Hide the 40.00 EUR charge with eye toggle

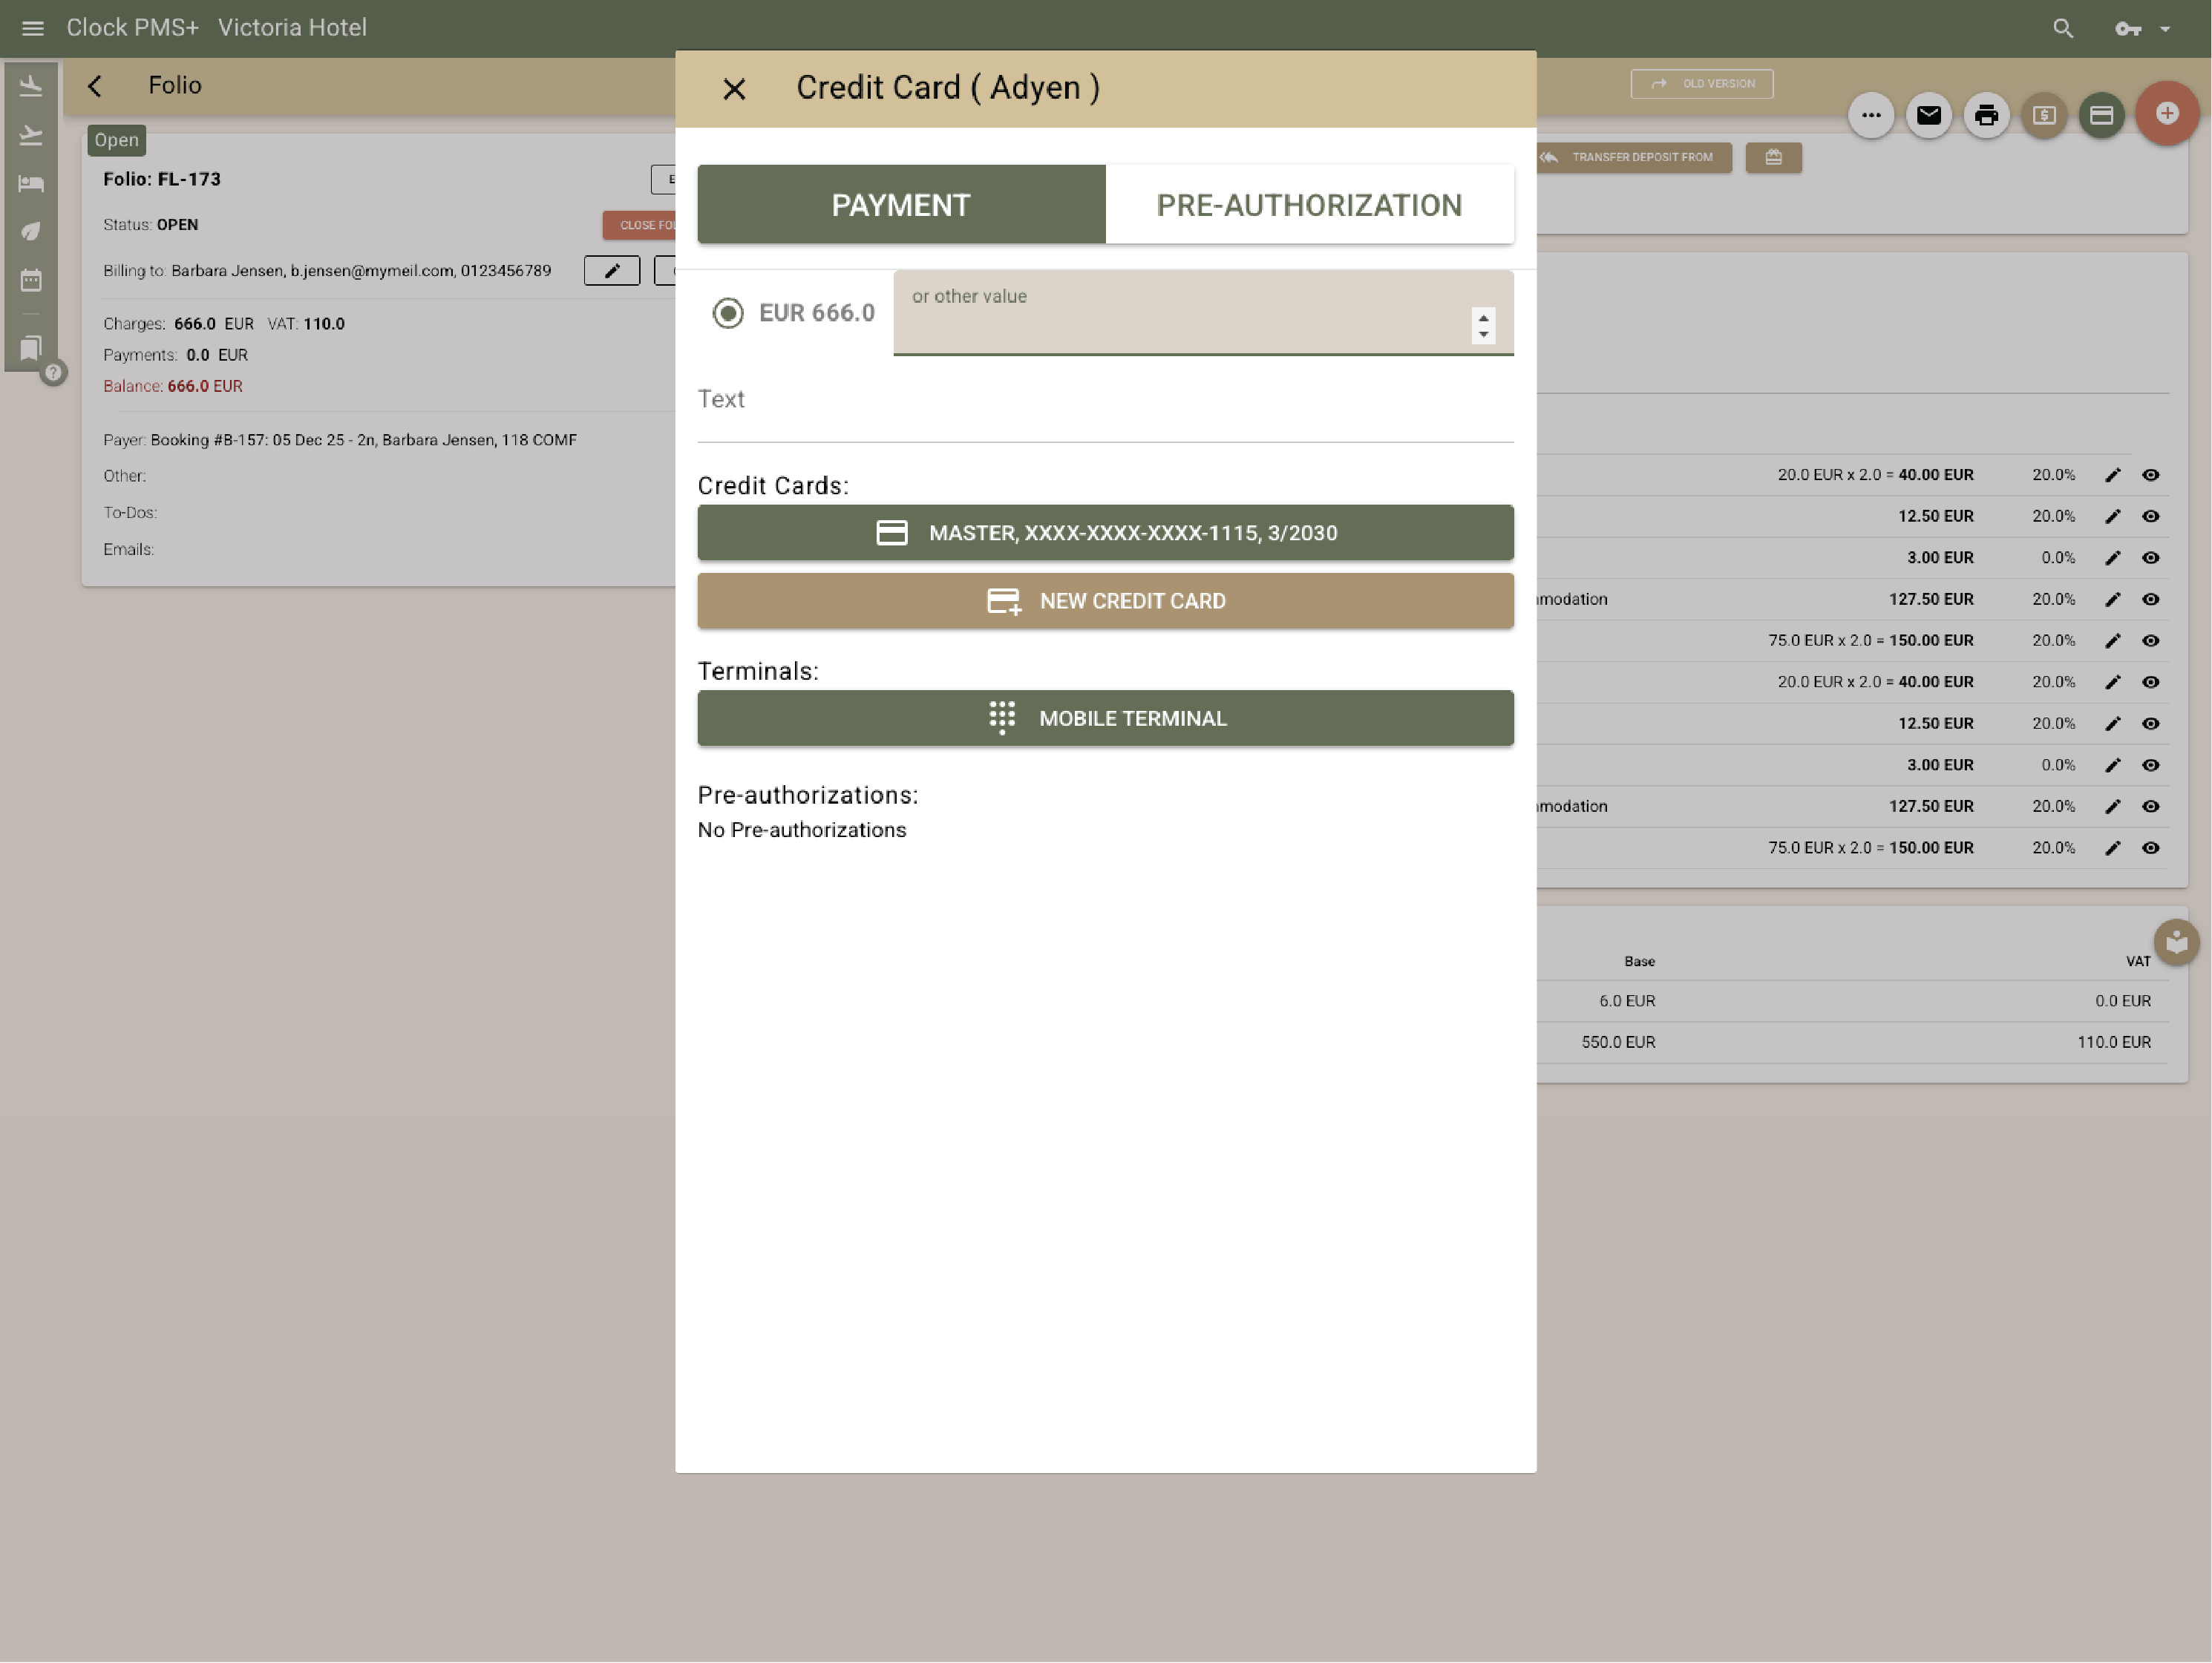[2151, 475]
